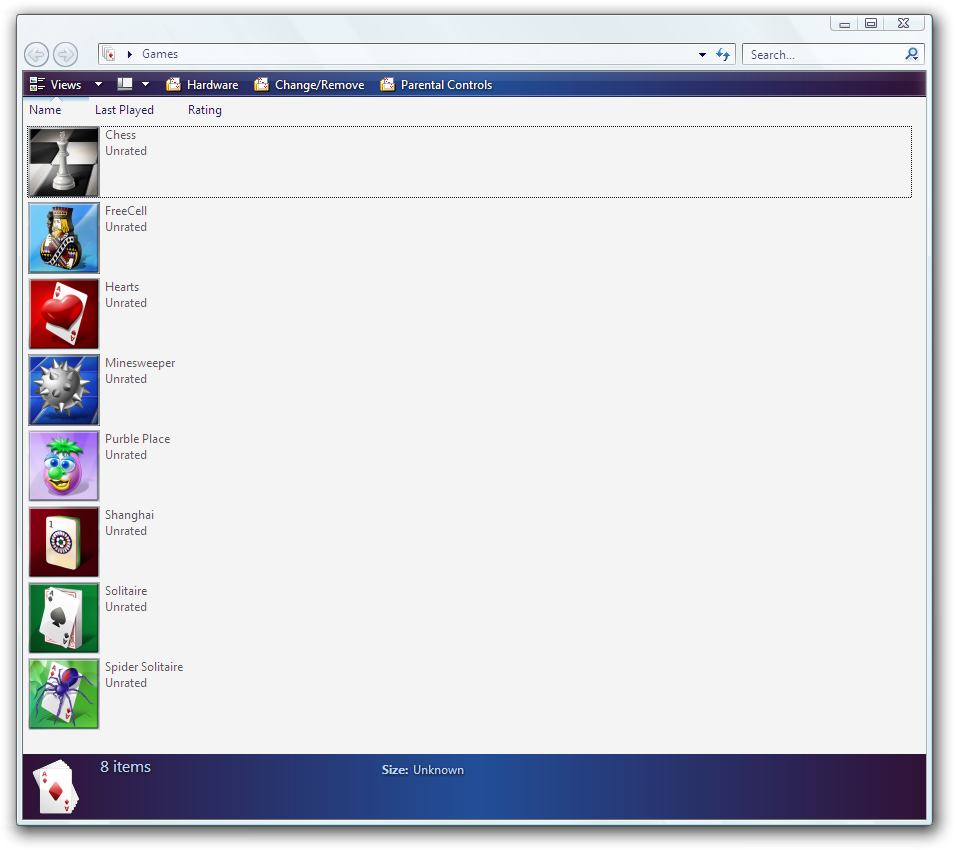Viewport: 956px width, 850px height.
Task: Select the Minesweeper mine icon
Action: click(63, 390)
